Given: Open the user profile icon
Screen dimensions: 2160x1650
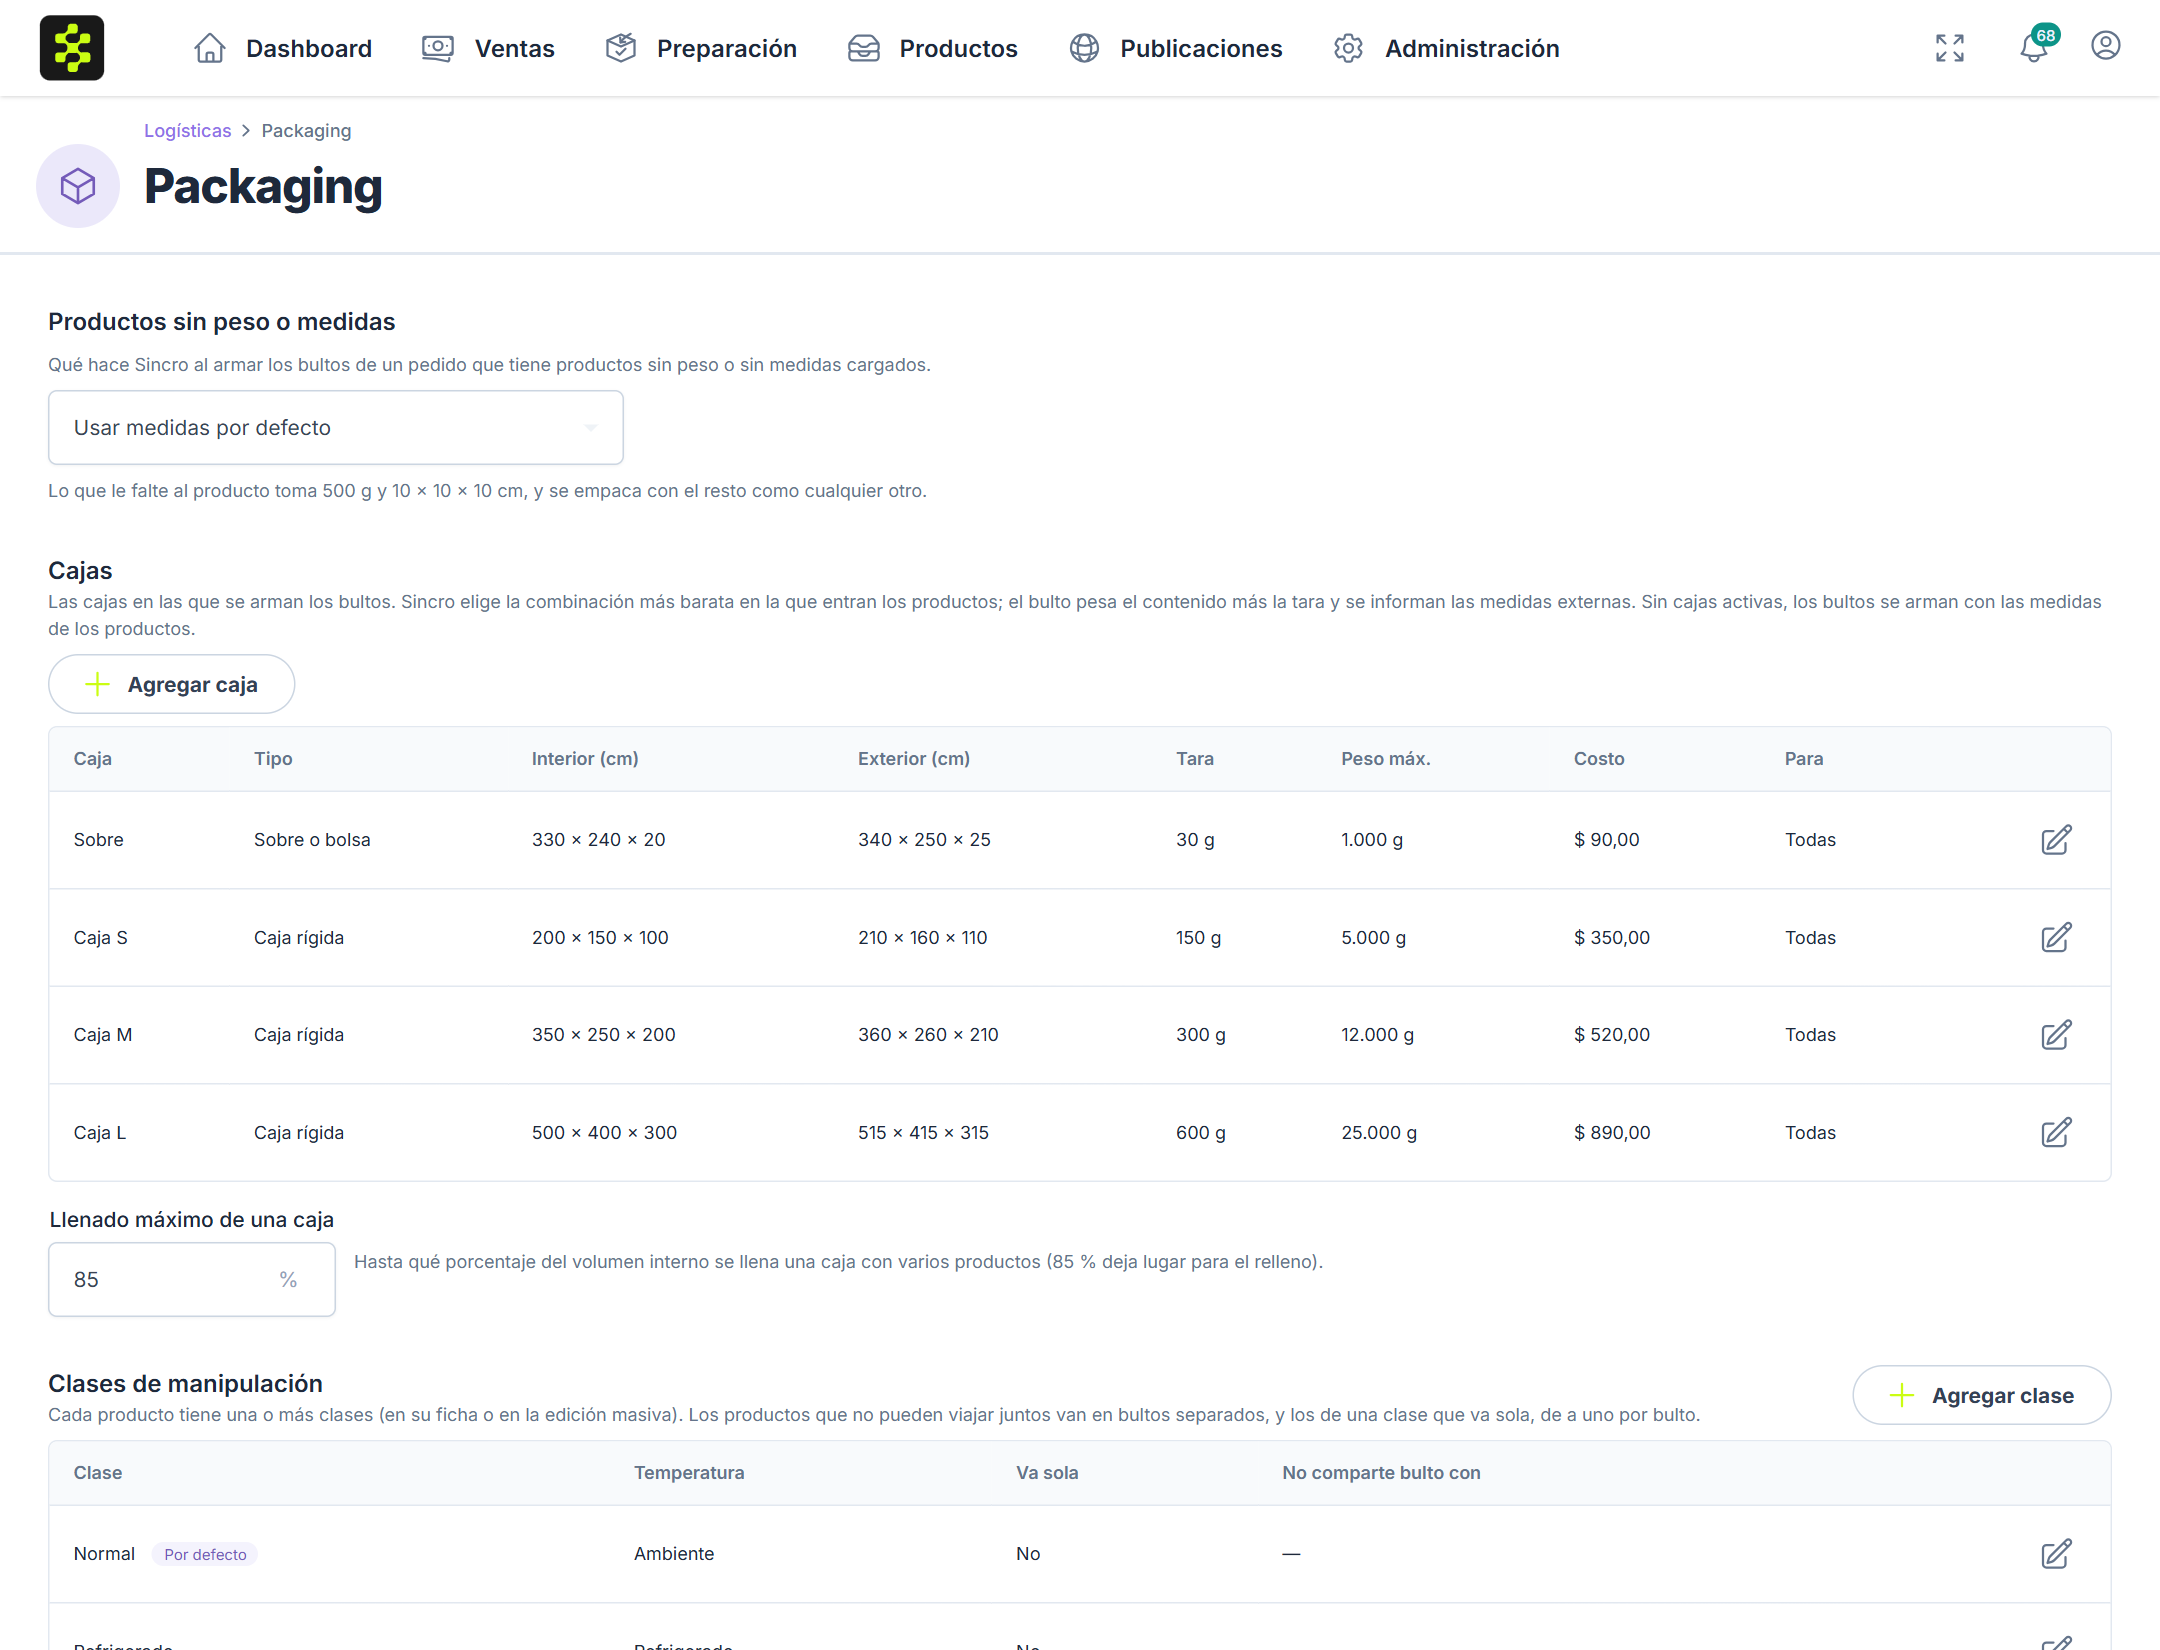Looking at the screenshot, I should [2105, 46].
